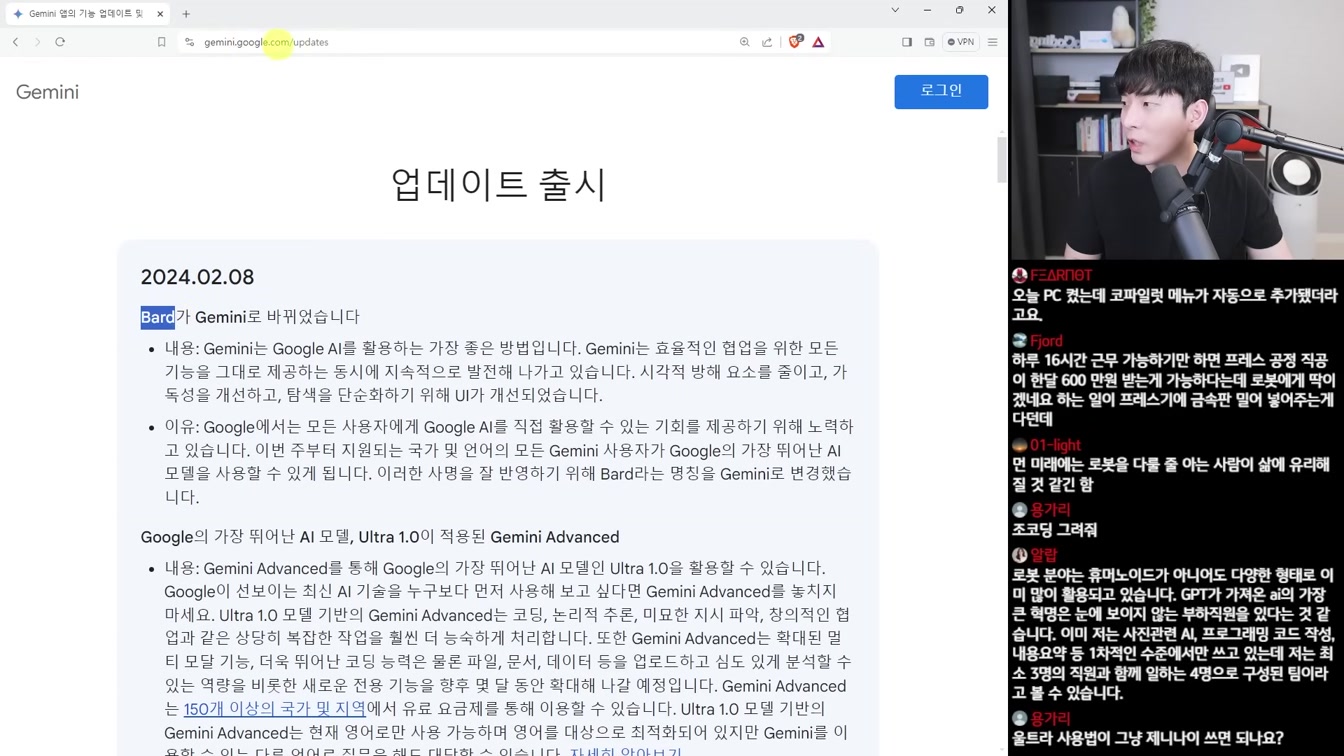Minimize the browser window

(x=927, y=10)
